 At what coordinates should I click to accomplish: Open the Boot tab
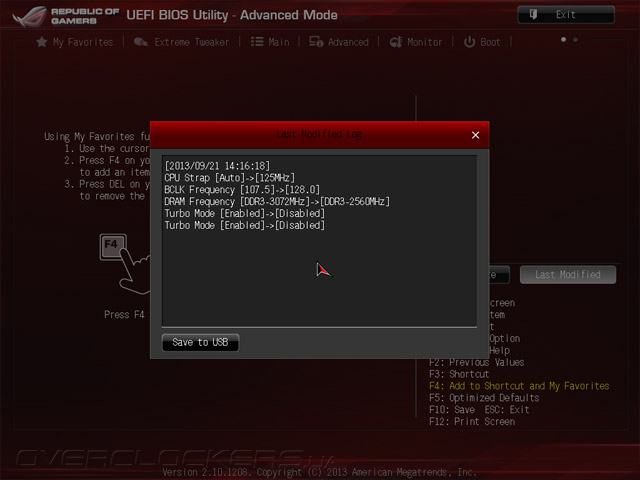point(482,42)
